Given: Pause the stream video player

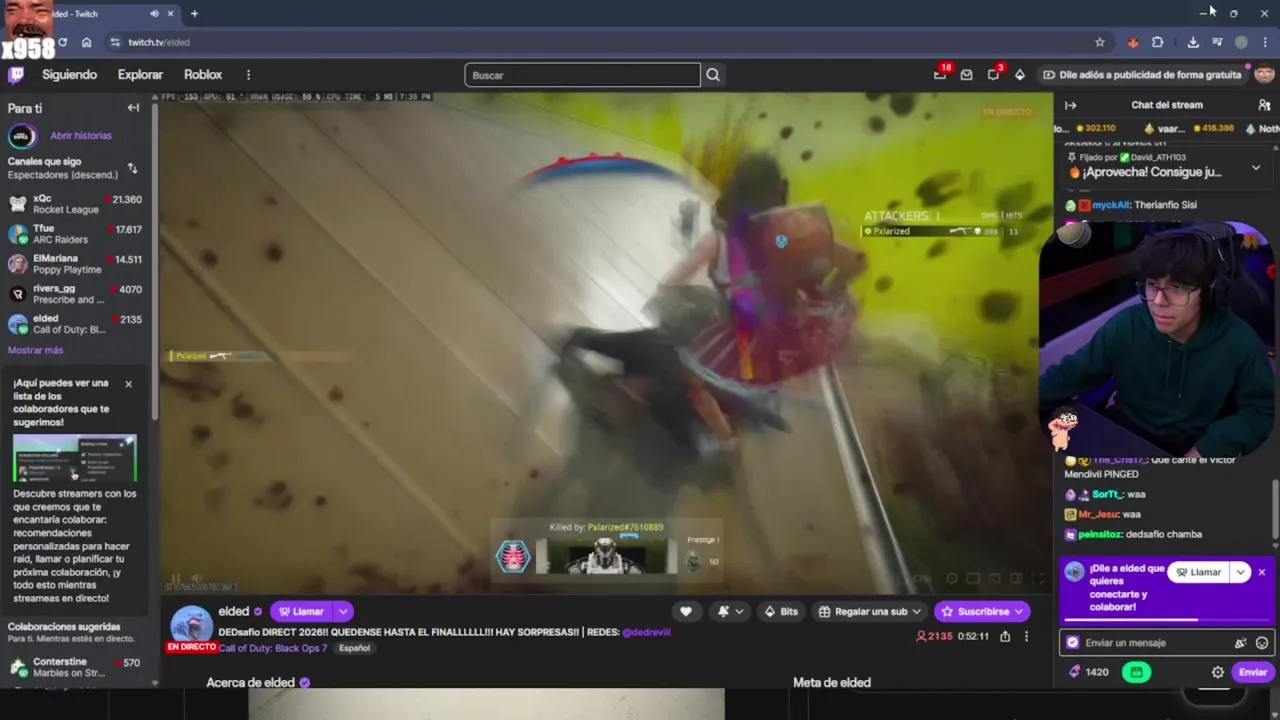Looking at the screenshot, I should [176, 579].
